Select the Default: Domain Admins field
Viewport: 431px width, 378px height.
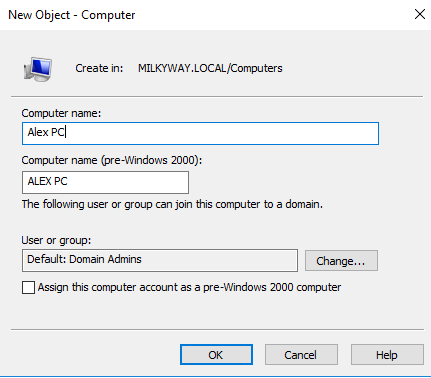point(160,260)
